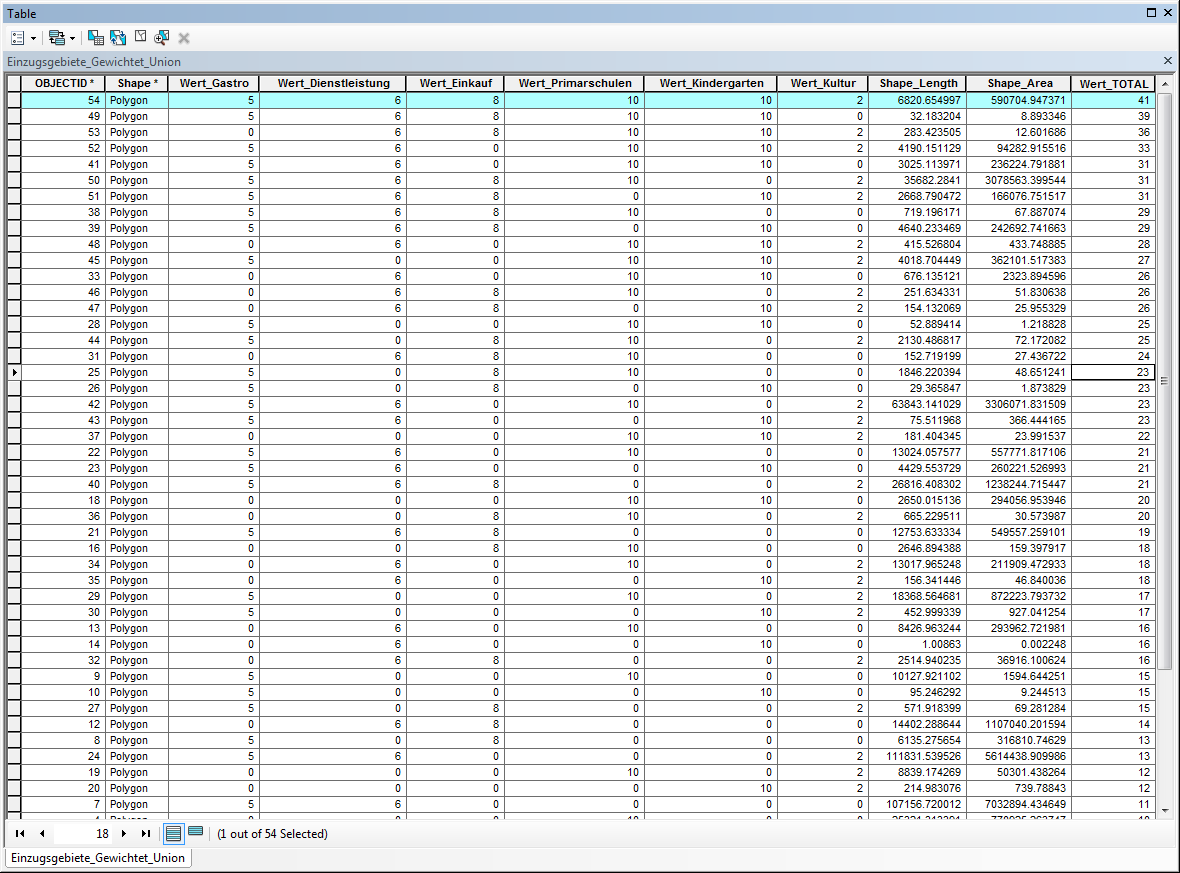Move to the next record
Viewport: 1180px width, 873px height.
click(124, 833)
